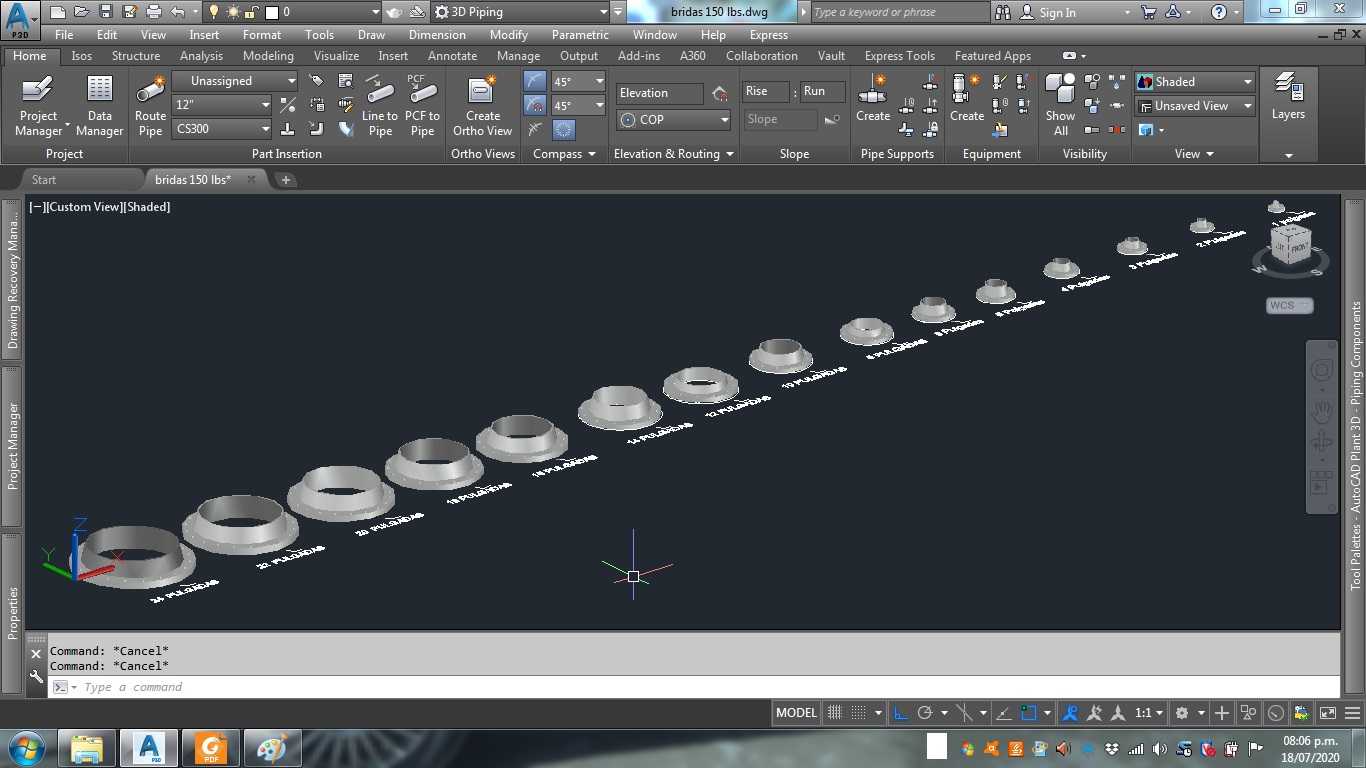
Task: Open command line customize wrench
Action: [x=36, y=677]
